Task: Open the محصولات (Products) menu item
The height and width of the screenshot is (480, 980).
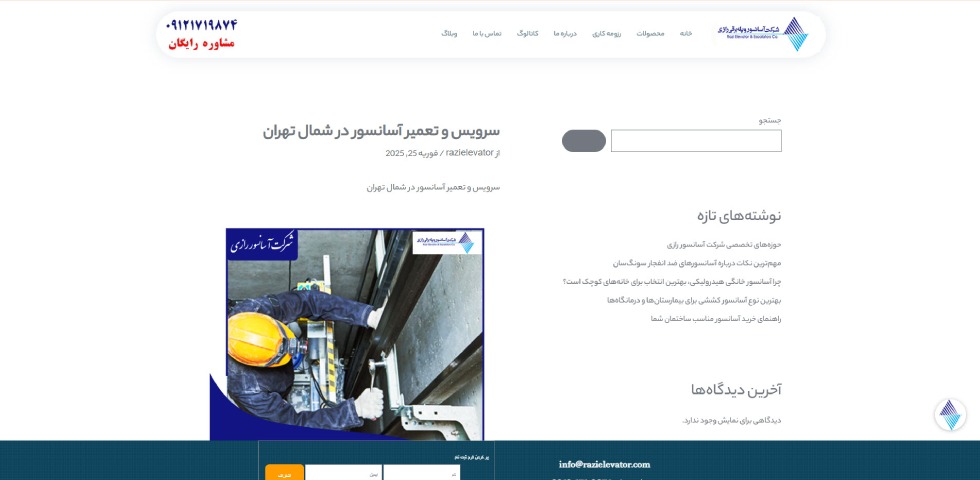Action: pyautogui.click(x=651, y=33)
